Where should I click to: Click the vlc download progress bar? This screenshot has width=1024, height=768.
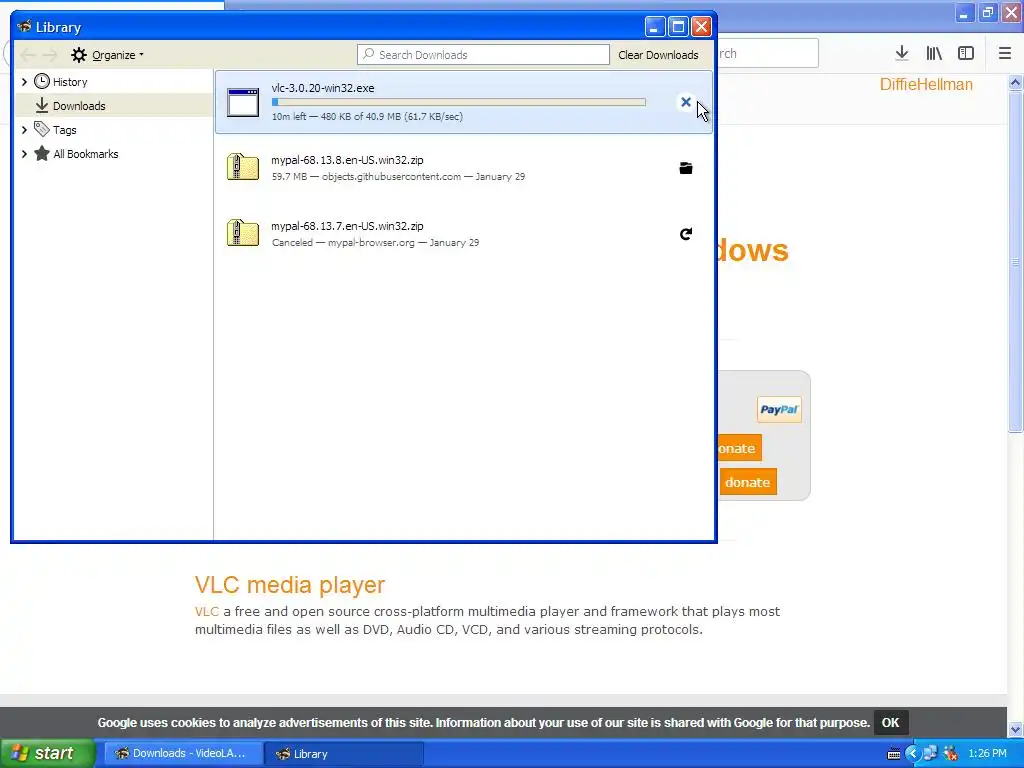[x=458, y=102]
